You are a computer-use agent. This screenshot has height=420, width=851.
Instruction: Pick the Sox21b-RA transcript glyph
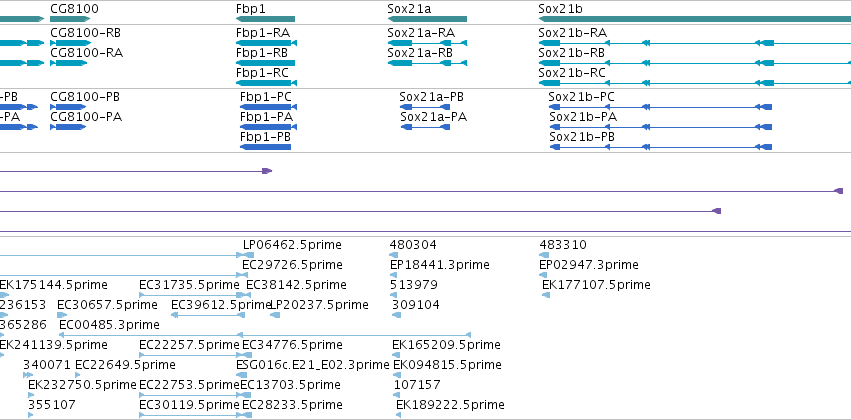coord(695,43)
